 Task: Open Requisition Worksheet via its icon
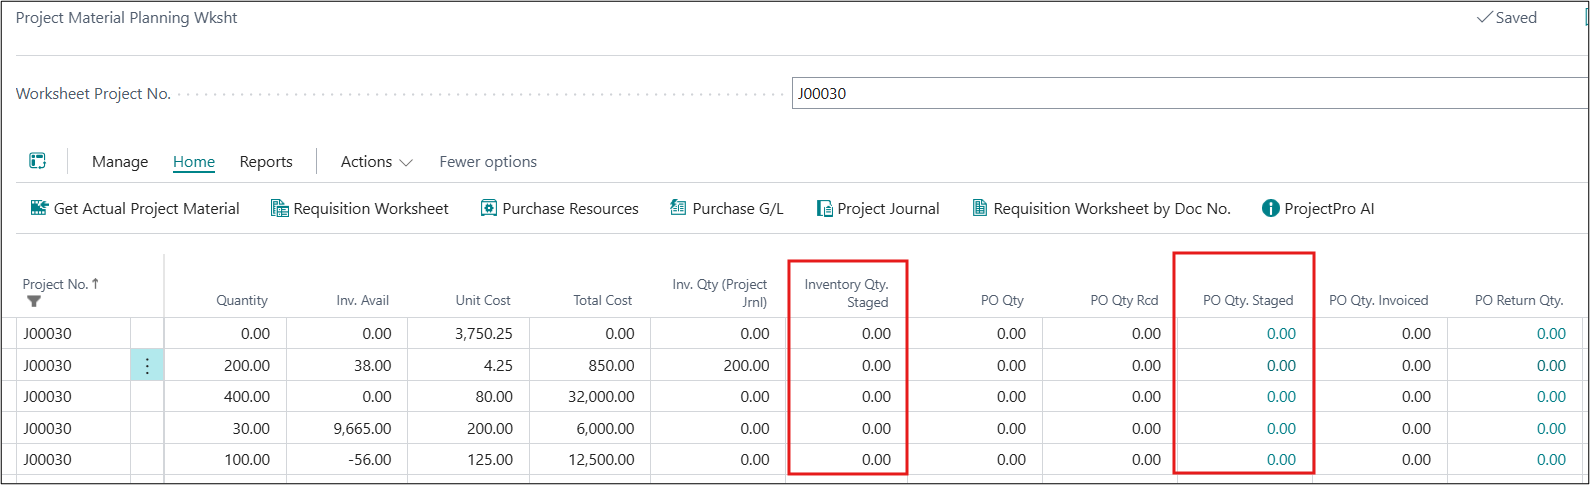280,208
